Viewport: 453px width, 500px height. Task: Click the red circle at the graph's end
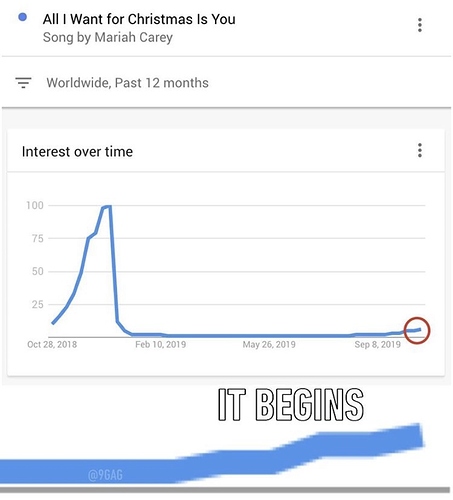coord(417,330)
